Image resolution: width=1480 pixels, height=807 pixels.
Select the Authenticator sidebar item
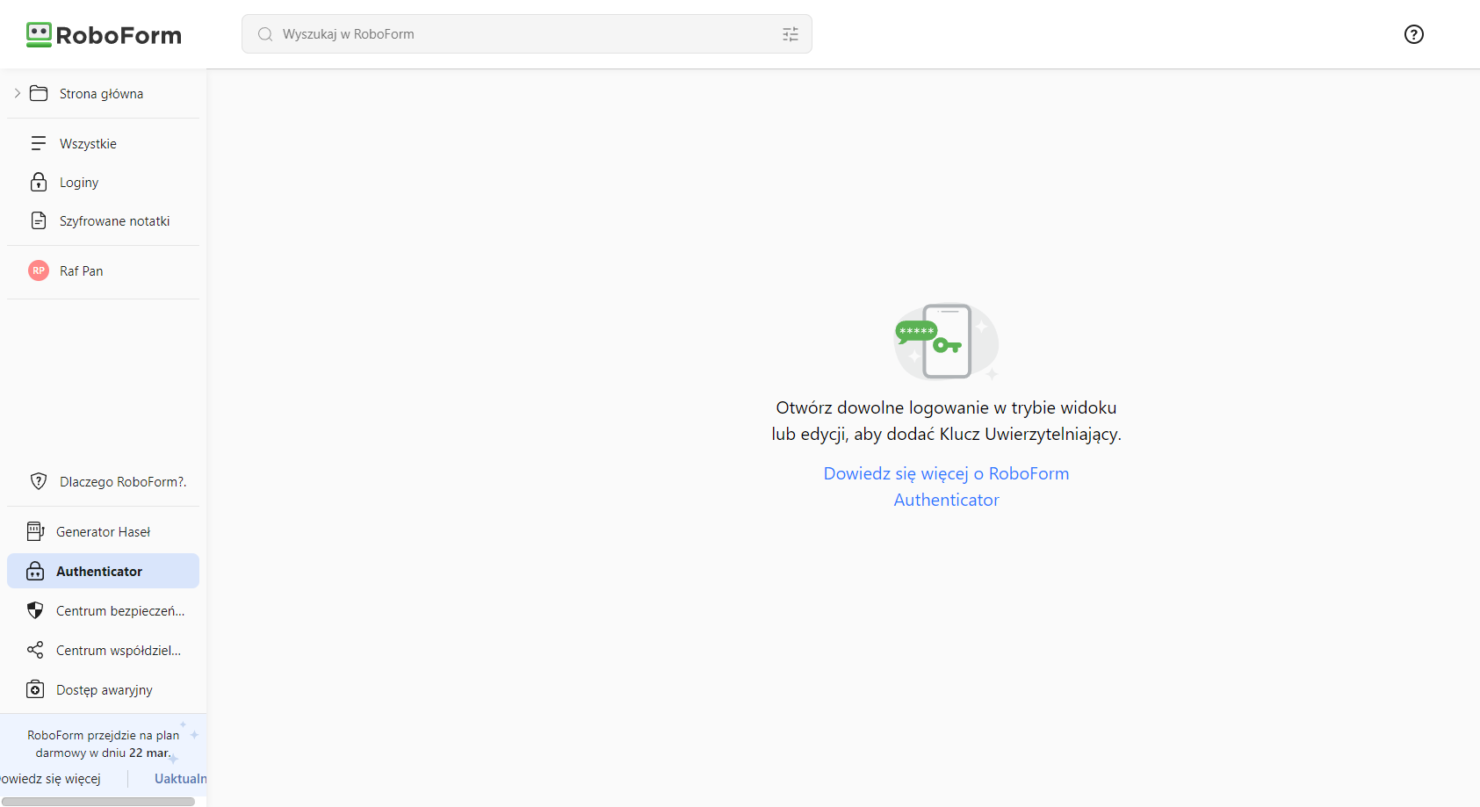(99, 572)
